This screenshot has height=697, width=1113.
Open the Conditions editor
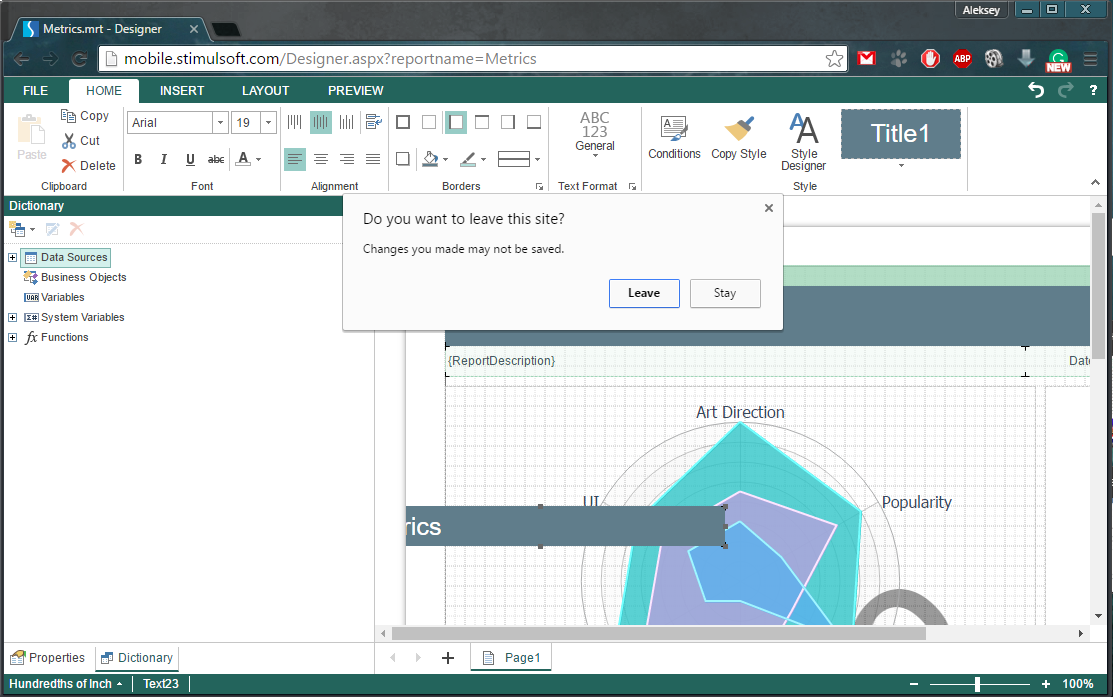click(x=674, y=138)
